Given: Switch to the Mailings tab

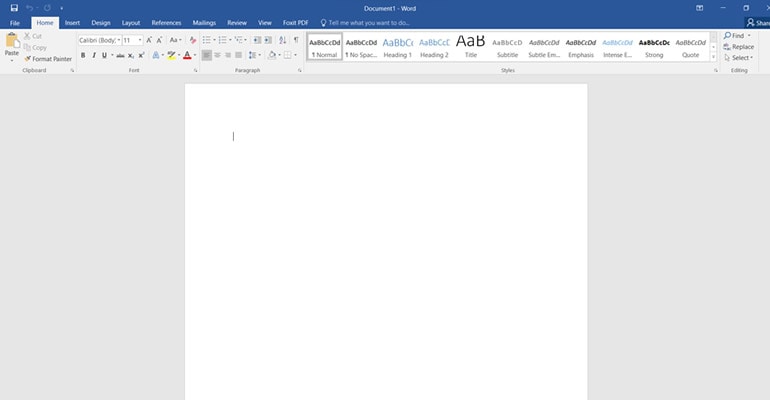Looking at the screenshot, I should [204, 23].
